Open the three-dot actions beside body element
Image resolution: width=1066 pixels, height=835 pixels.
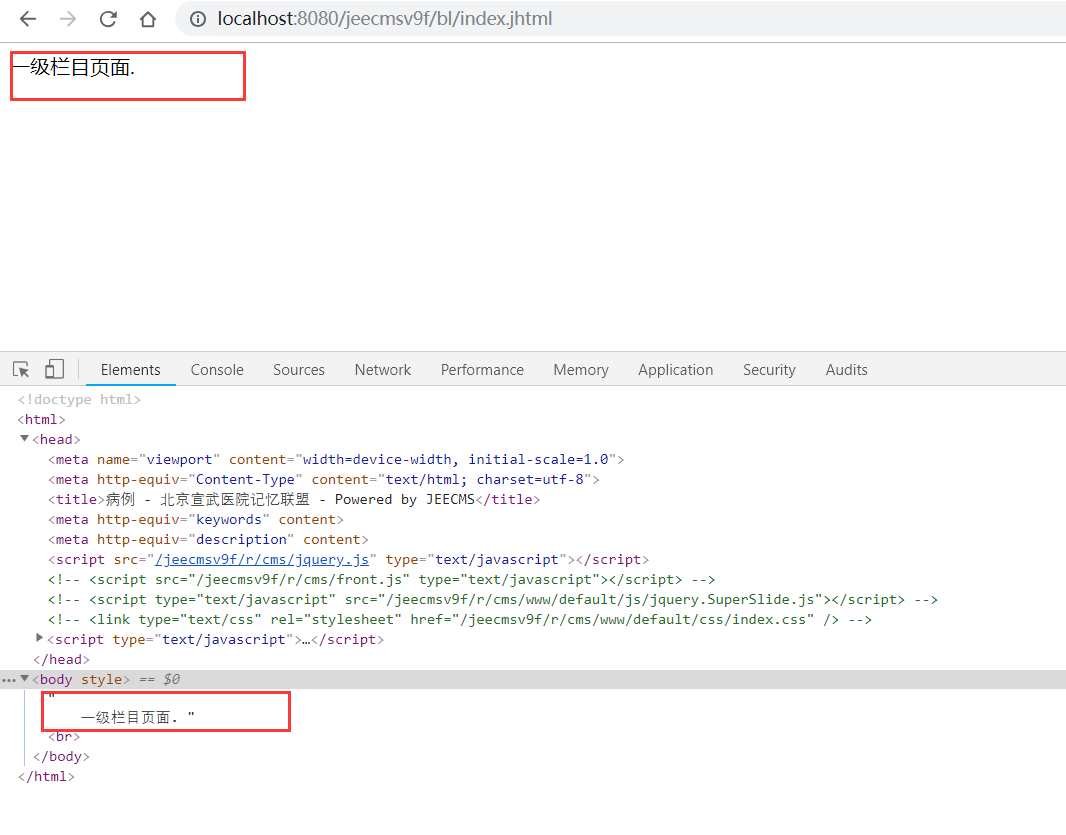pyautogui.click(x=9, y=680)
